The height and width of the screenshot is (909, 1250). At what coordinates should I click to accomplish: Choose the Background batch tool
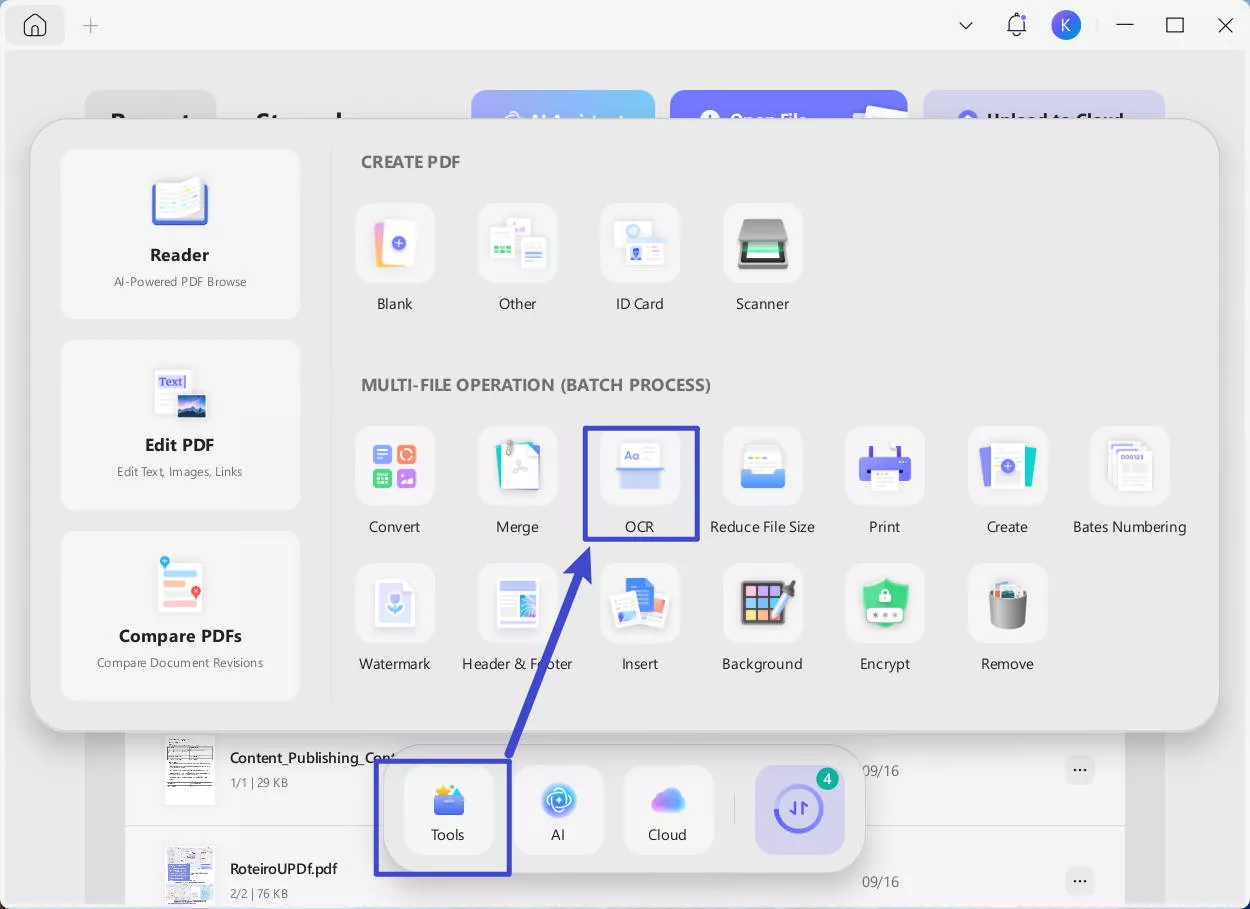[762, 604]
